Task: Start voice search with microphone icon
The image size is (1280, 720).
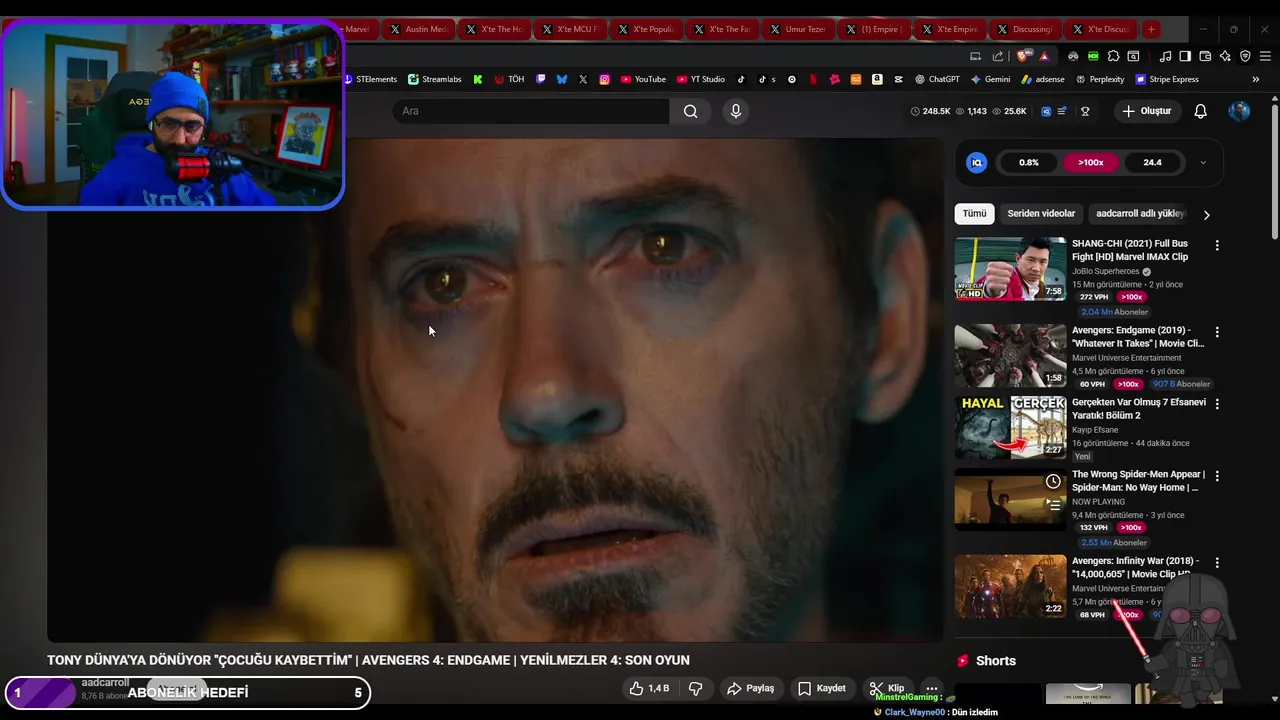Action: click(736, 111)
